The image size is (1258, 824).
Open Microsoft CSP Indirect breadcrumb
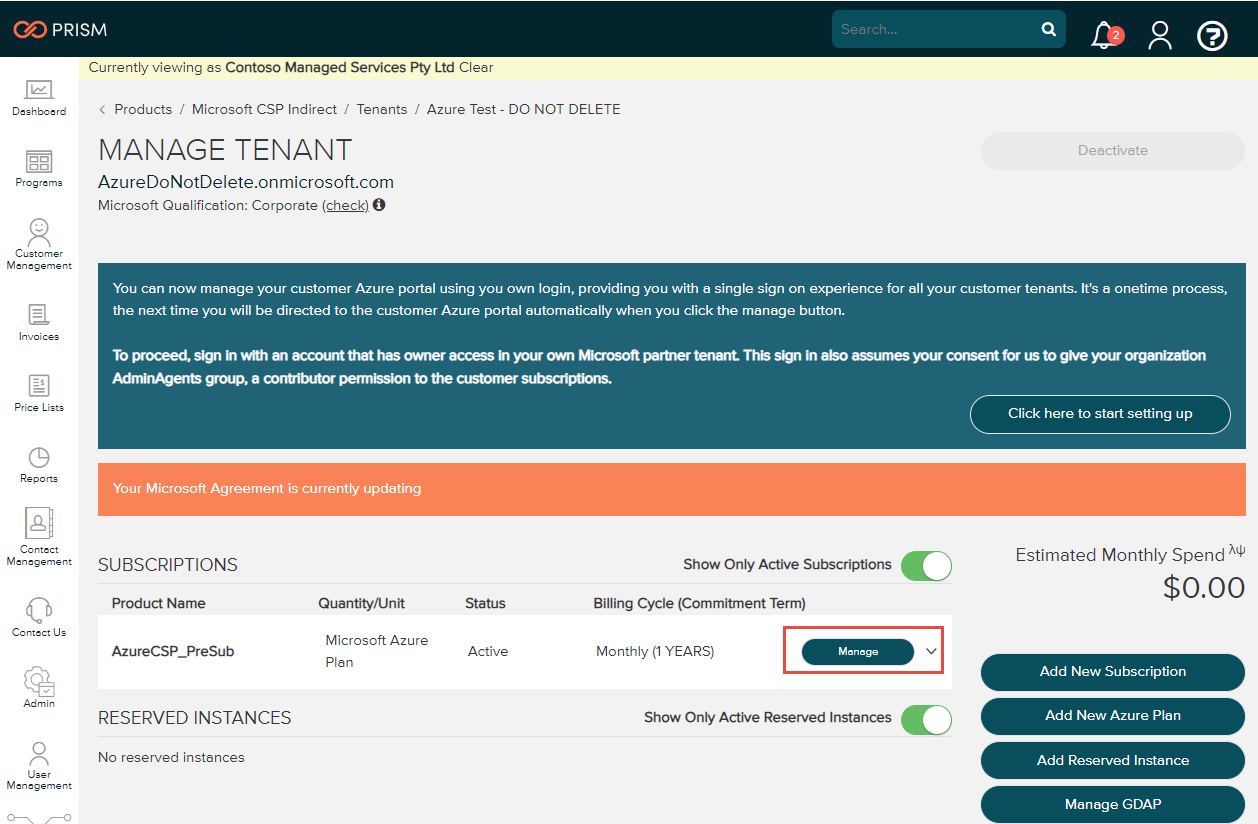(x=264, y=109)
